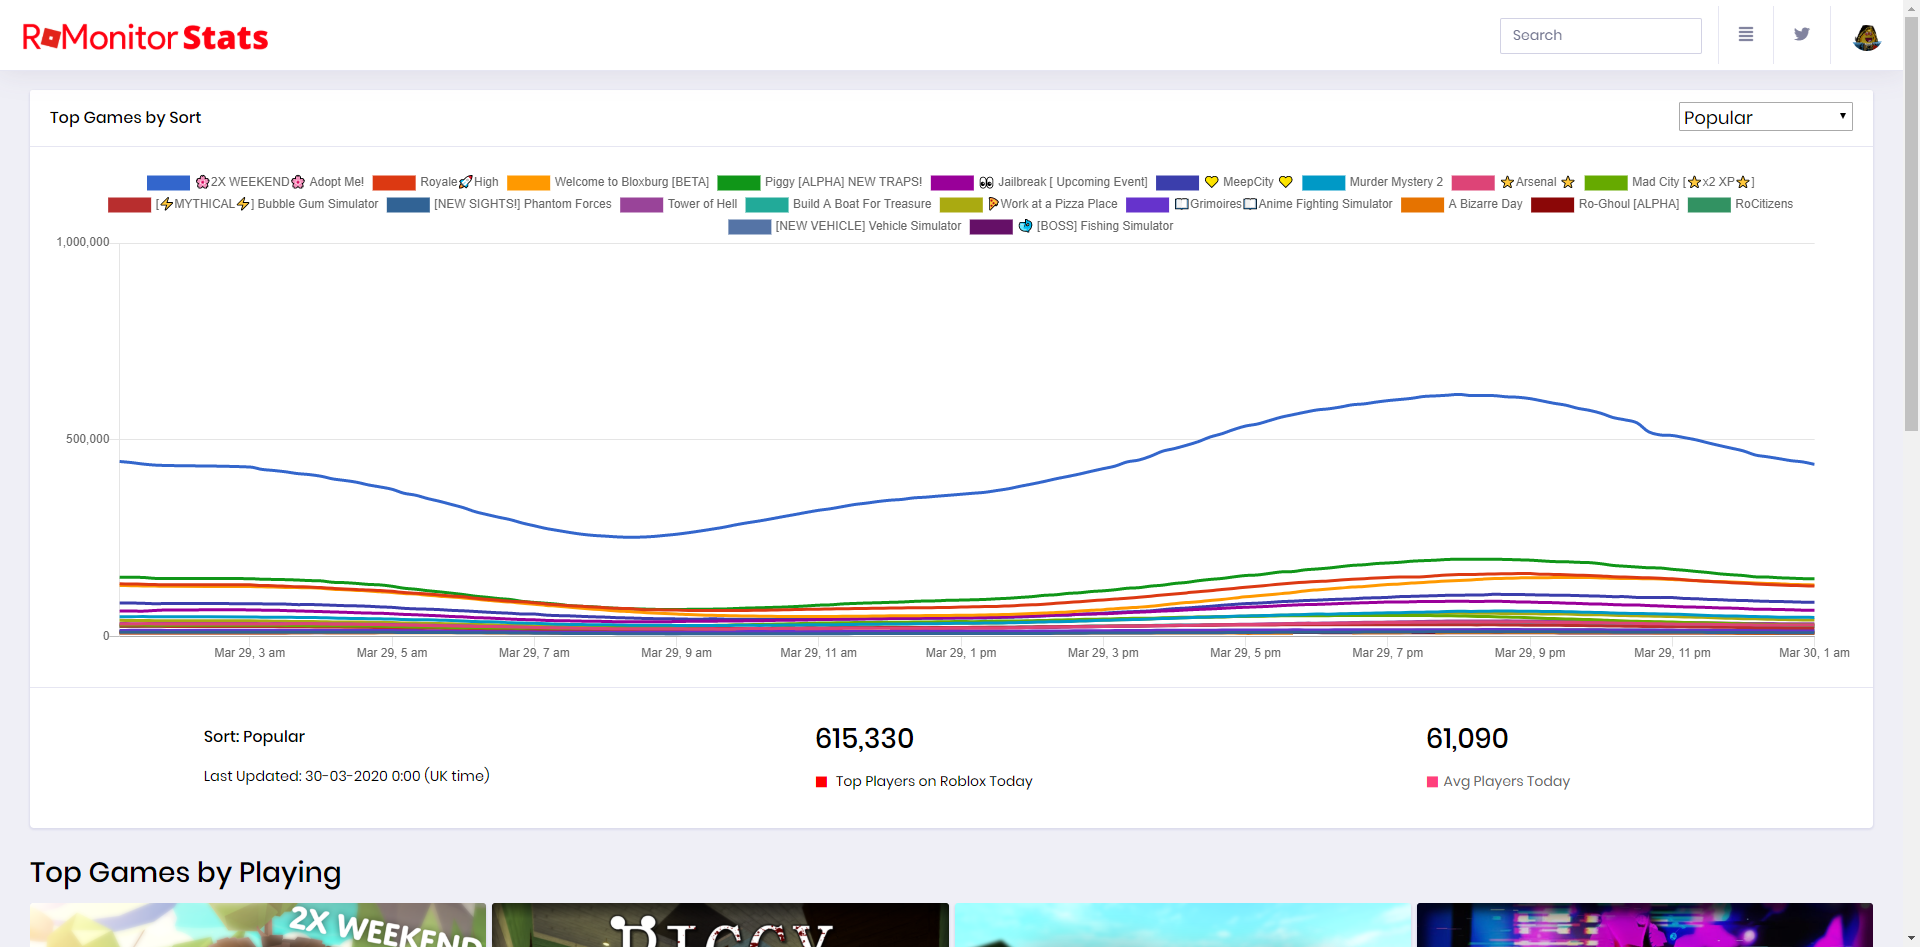Open the user avatar profile icon

[x=1867, y=37]
